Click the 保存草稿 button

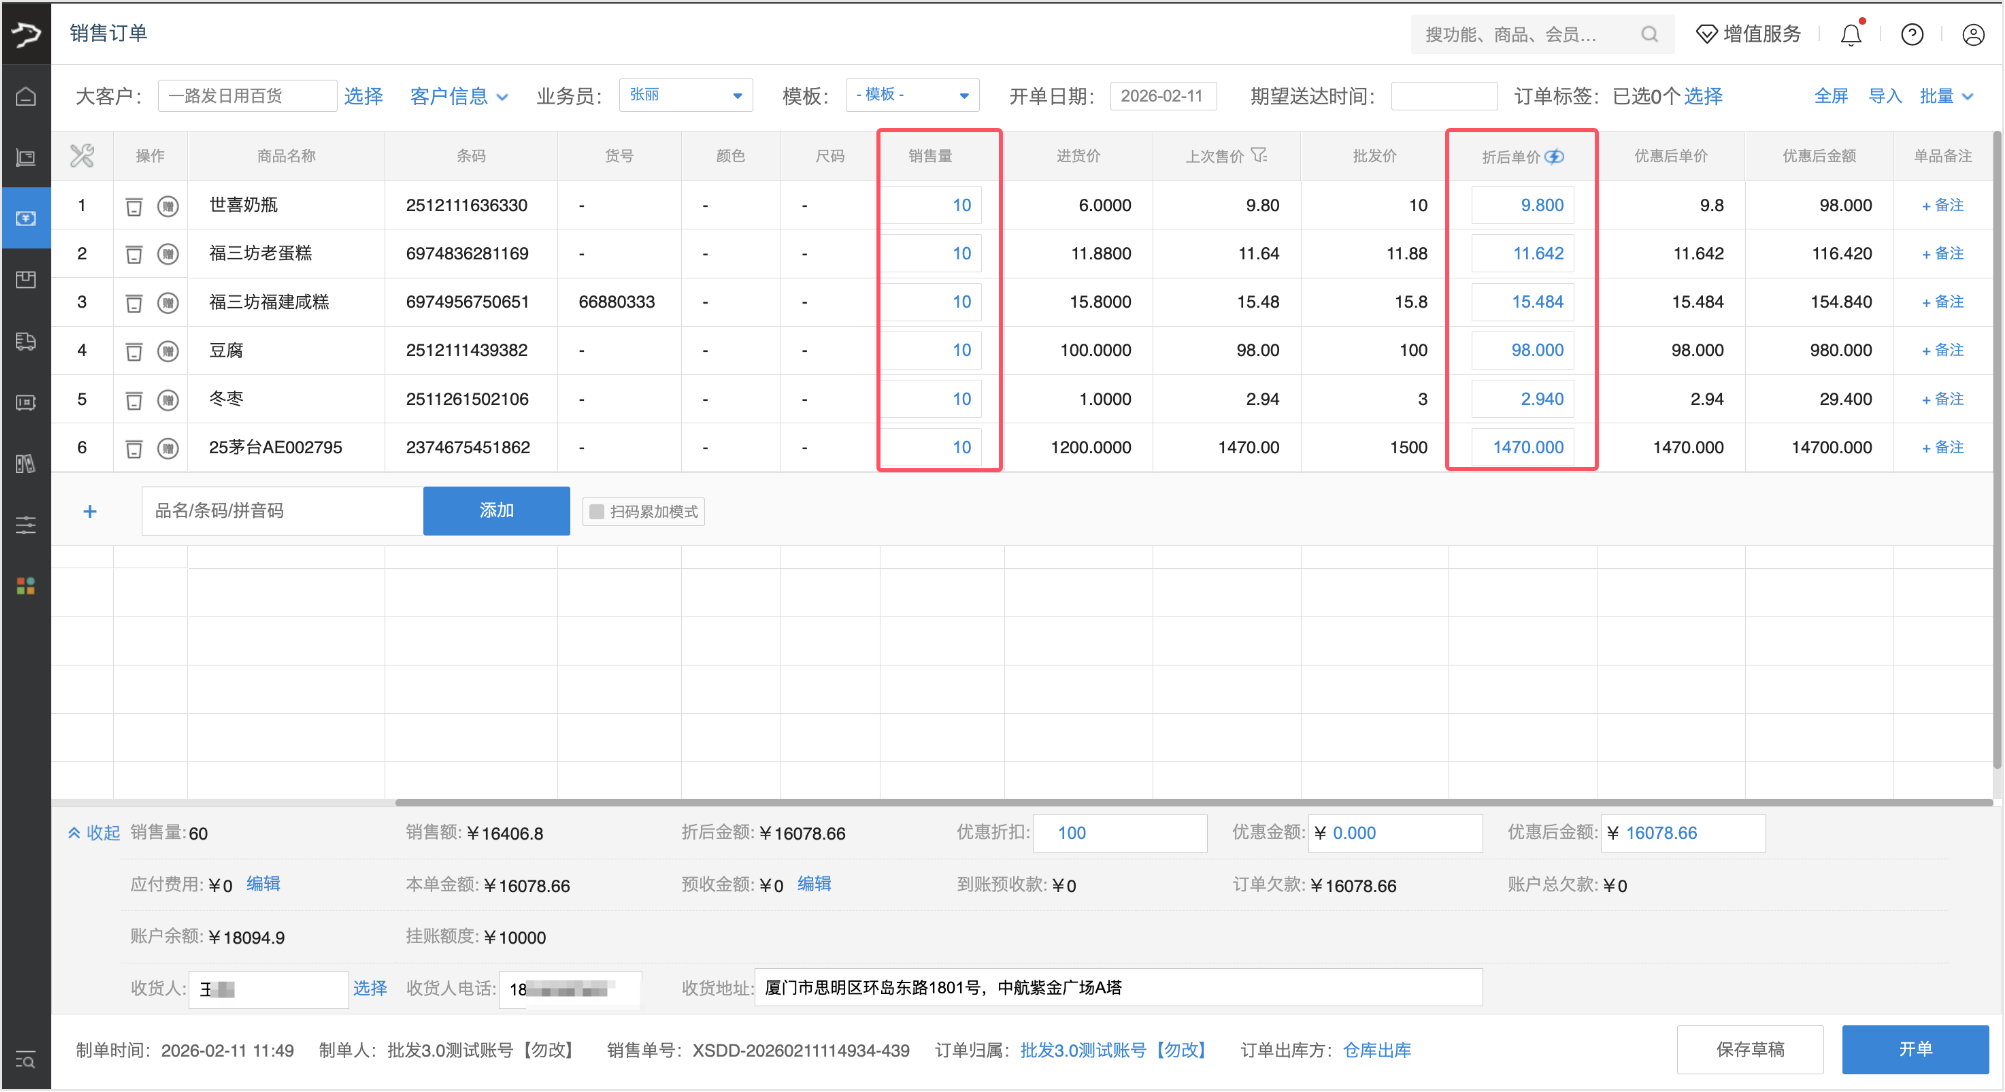pyautogui.click(x=1750, y=1049)
